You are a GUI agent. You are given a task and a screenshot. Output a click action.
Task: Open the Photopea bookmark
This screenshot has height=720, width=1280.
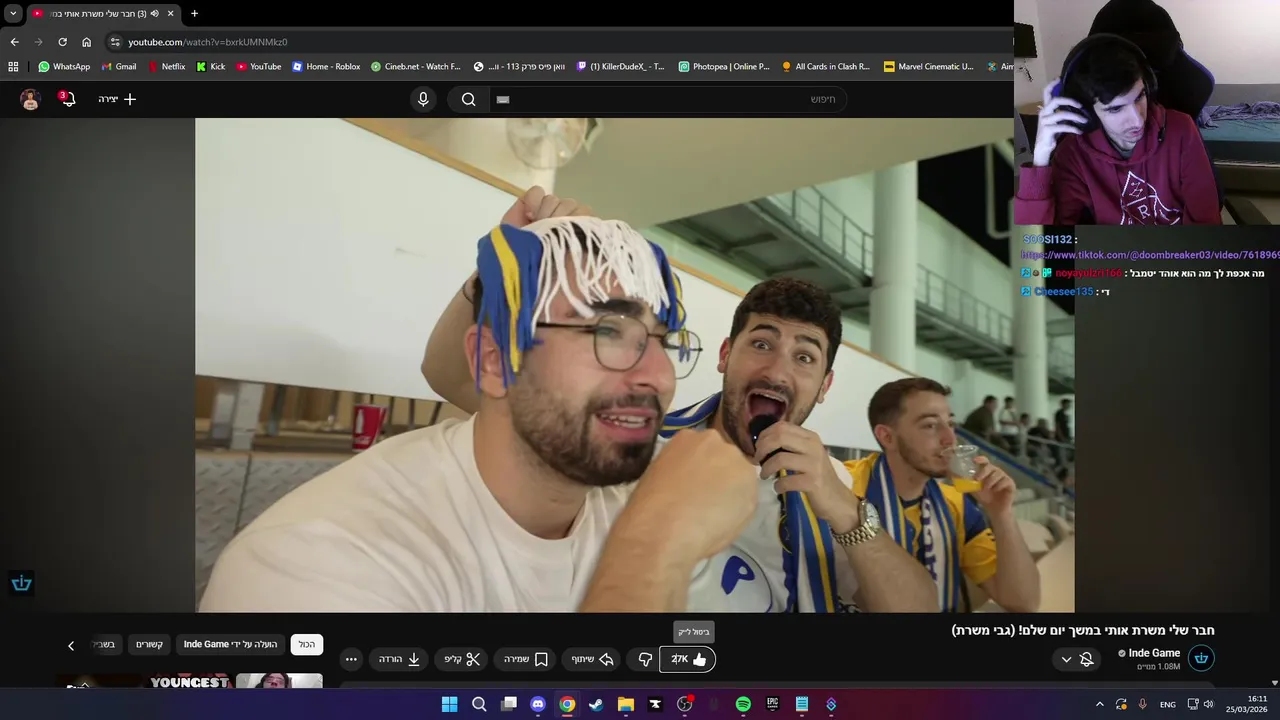(724, 67)
